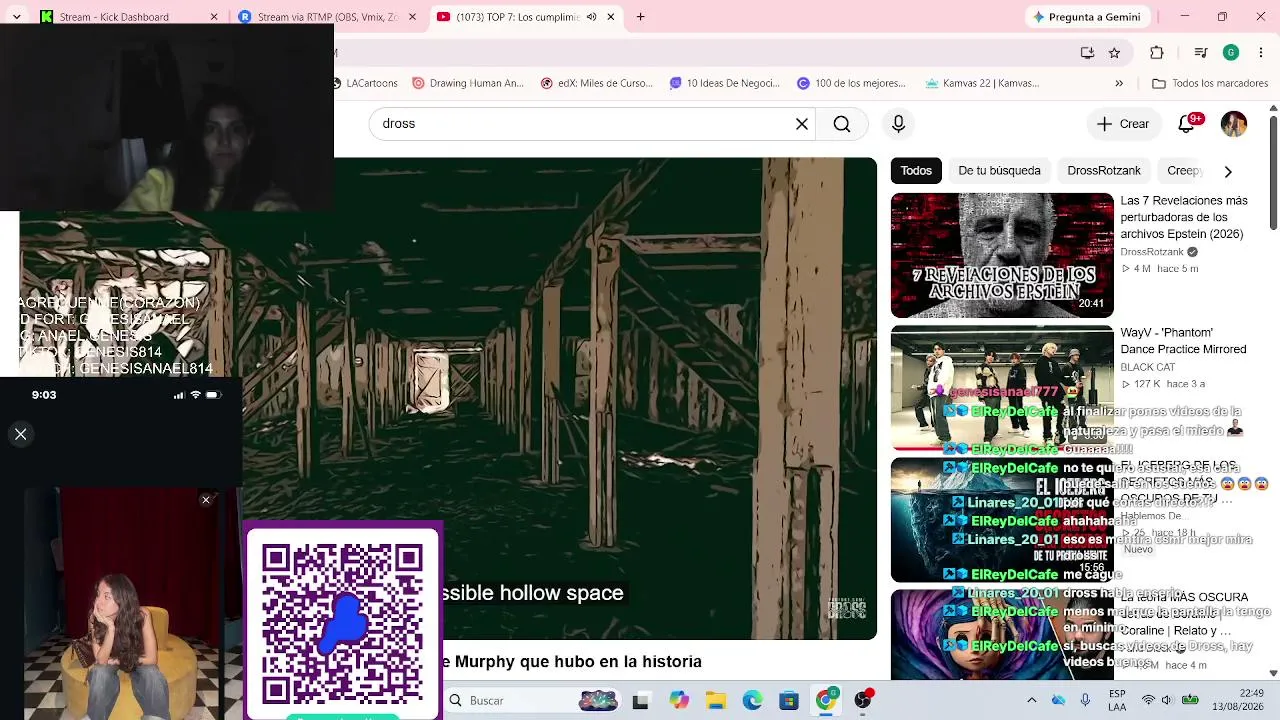Image resolution: width=1280 pixels, height=720 pixels.
Task: Open the volume speaker tray icon
Action: click(1168, 700)
